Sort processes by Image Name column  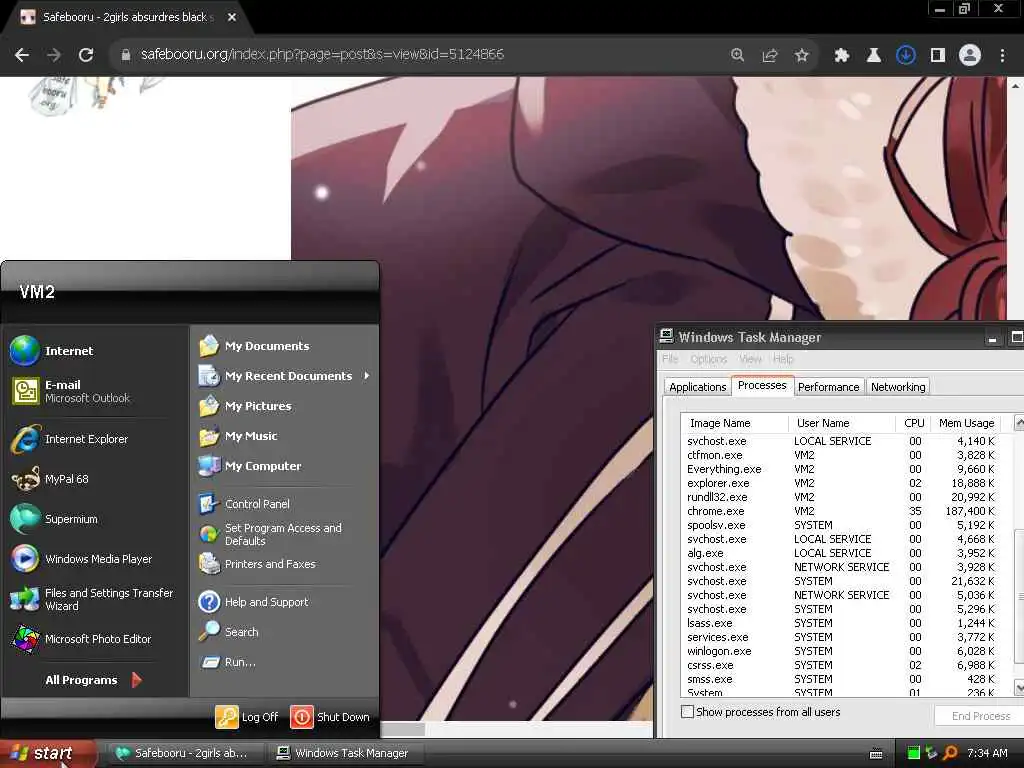[734, 423]
